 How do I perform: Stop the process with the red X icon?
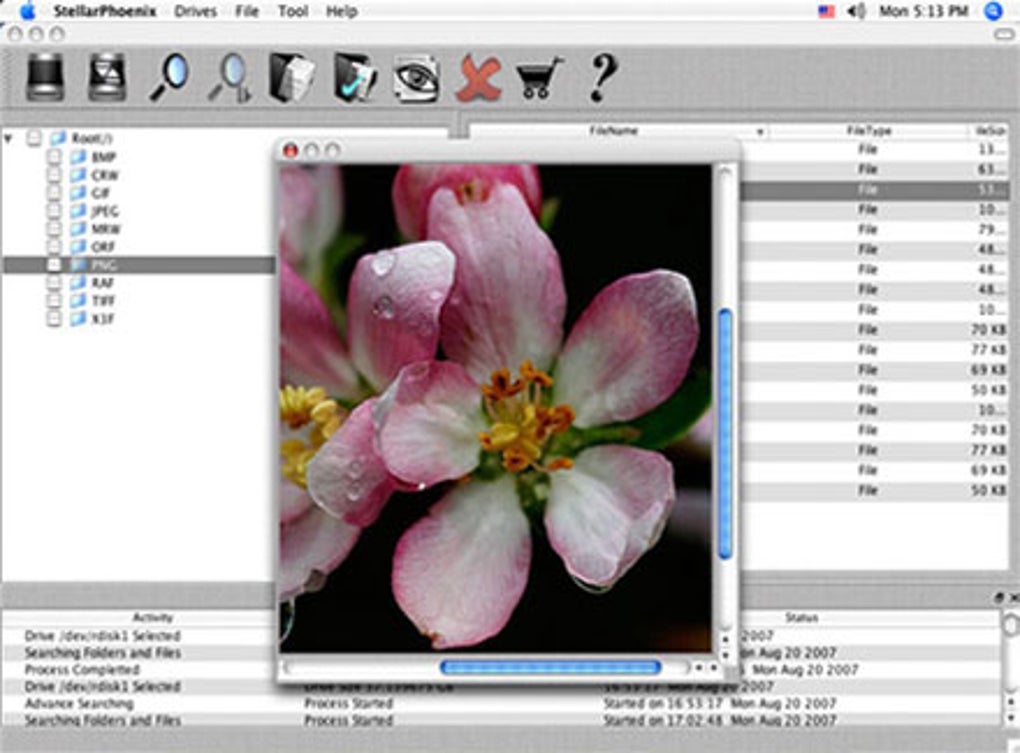(479, 78)
